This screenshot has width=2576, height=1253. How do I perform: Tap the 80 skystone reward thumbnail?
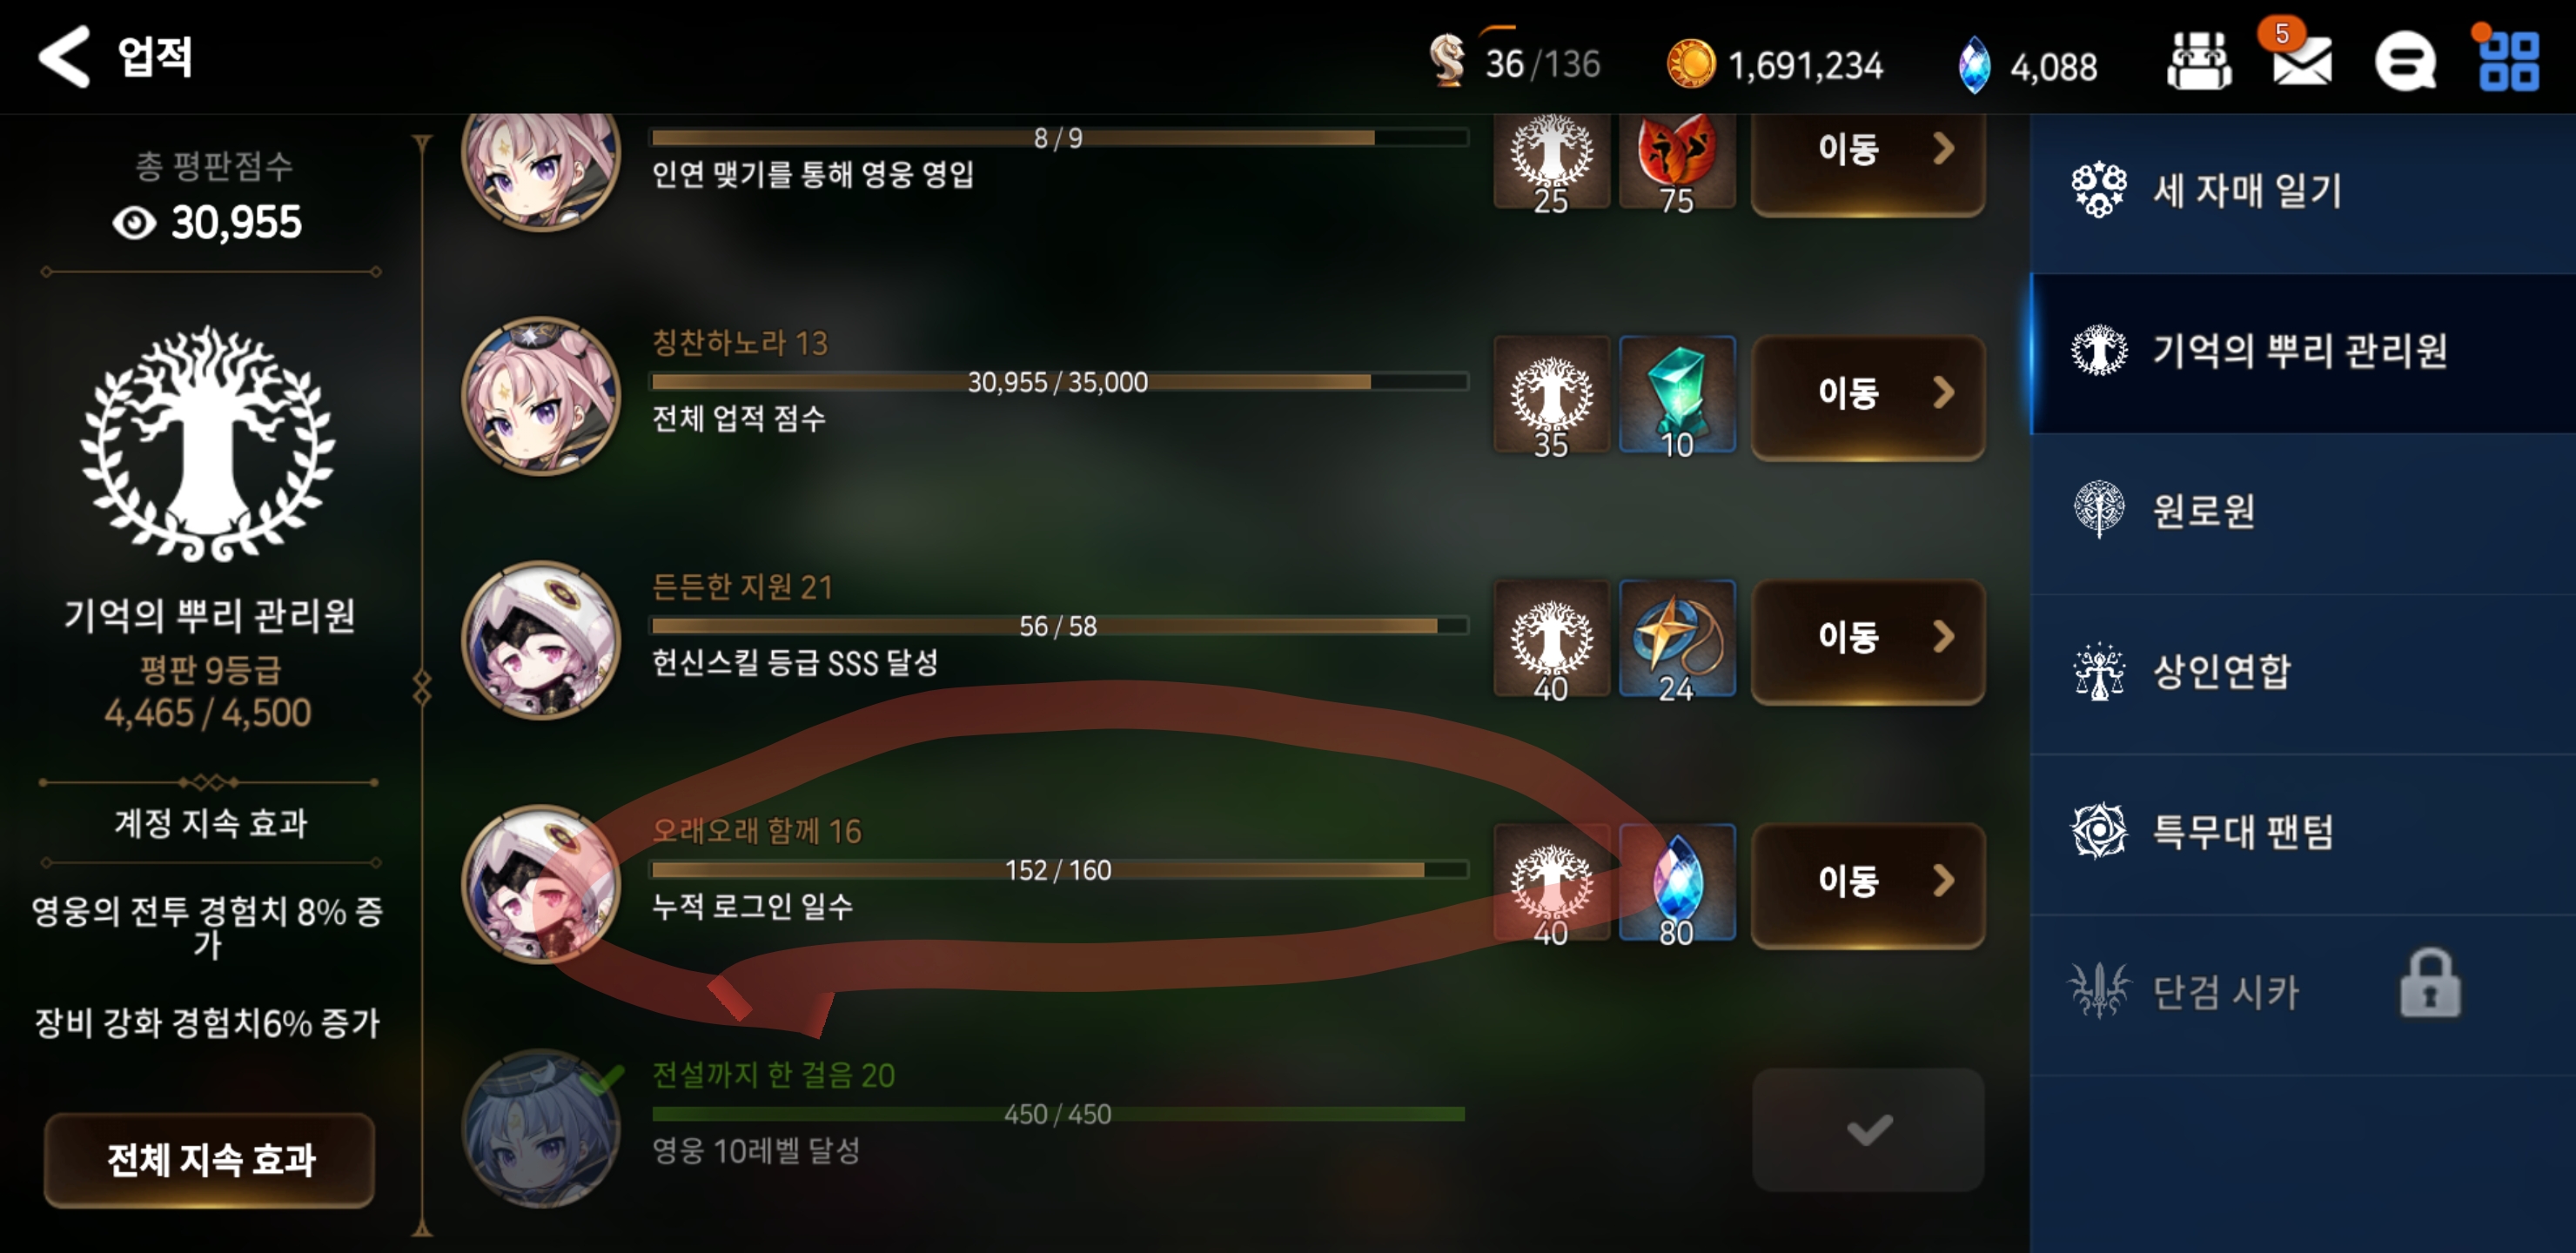(x=1677, y=883)
